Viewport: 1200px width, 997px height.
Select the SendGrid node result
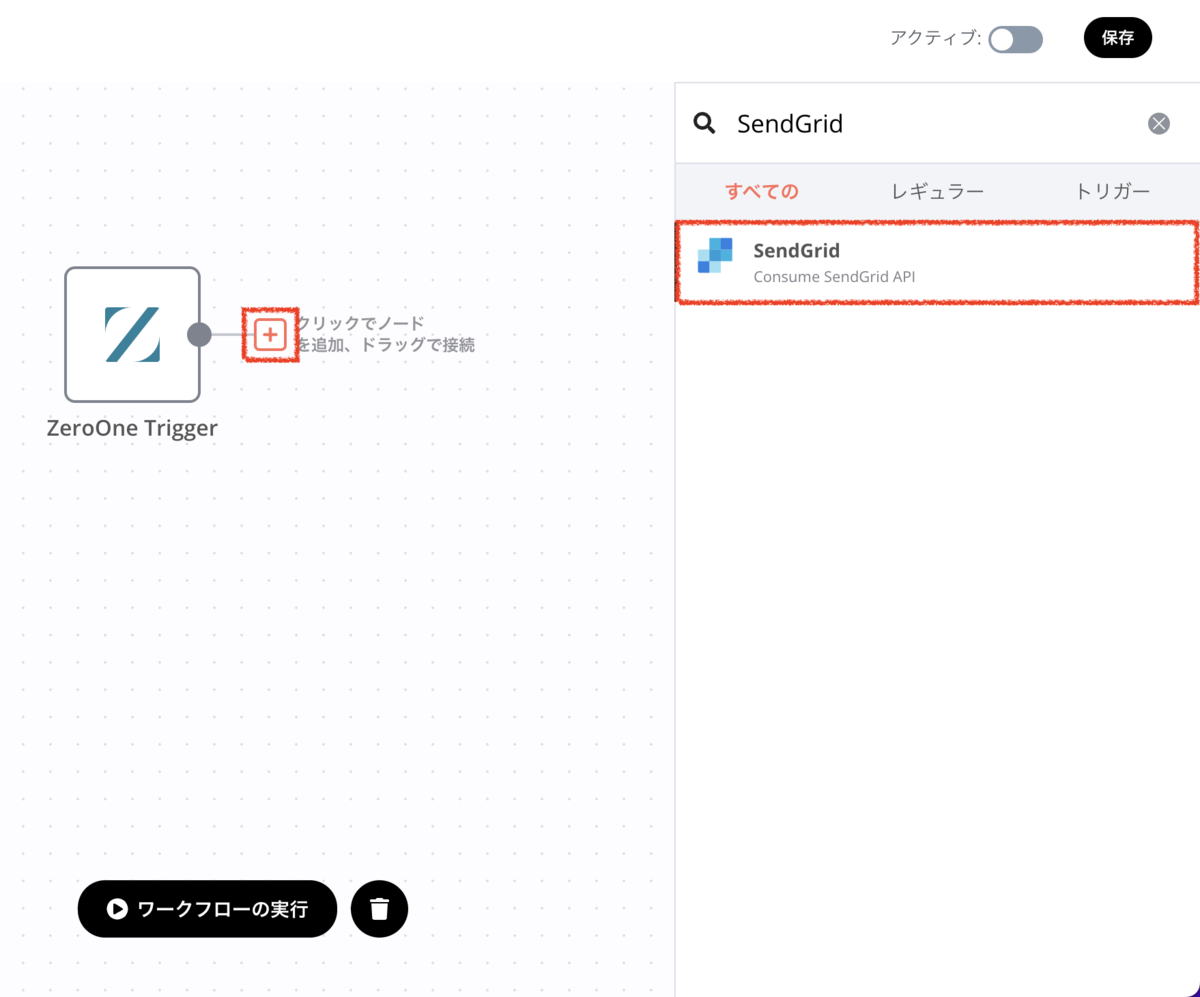pyautogui.click(x=937, y=262)
